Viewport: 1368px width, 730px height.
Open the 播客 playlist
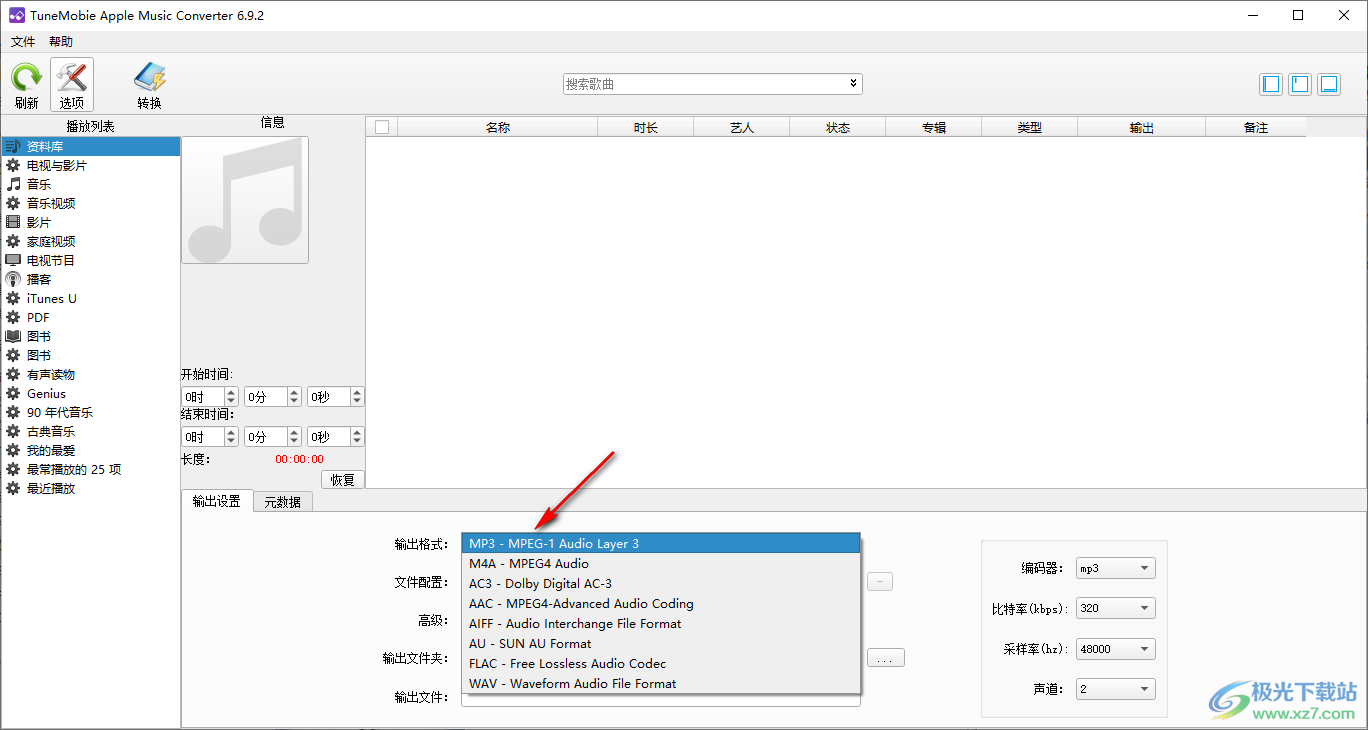click(x=91, y=279)
